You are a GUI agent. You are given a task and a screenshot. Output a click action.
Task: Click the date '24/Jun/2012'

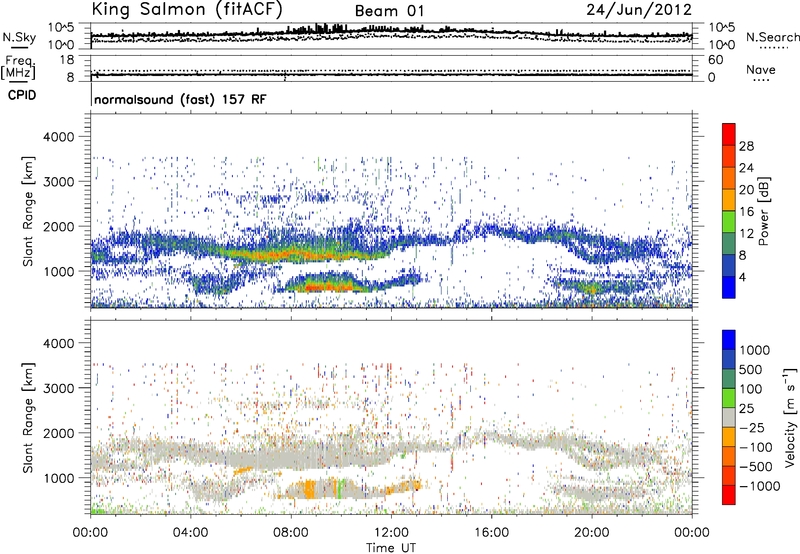pos(639,10)
